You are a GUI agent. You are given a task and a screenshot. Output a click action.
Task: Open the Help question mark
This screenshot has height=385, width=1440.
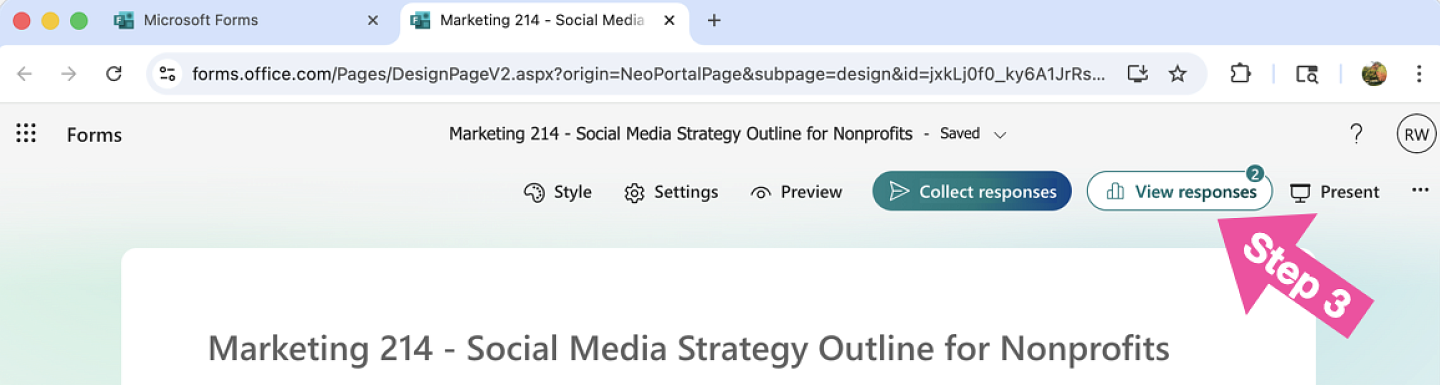(1356, 134)
